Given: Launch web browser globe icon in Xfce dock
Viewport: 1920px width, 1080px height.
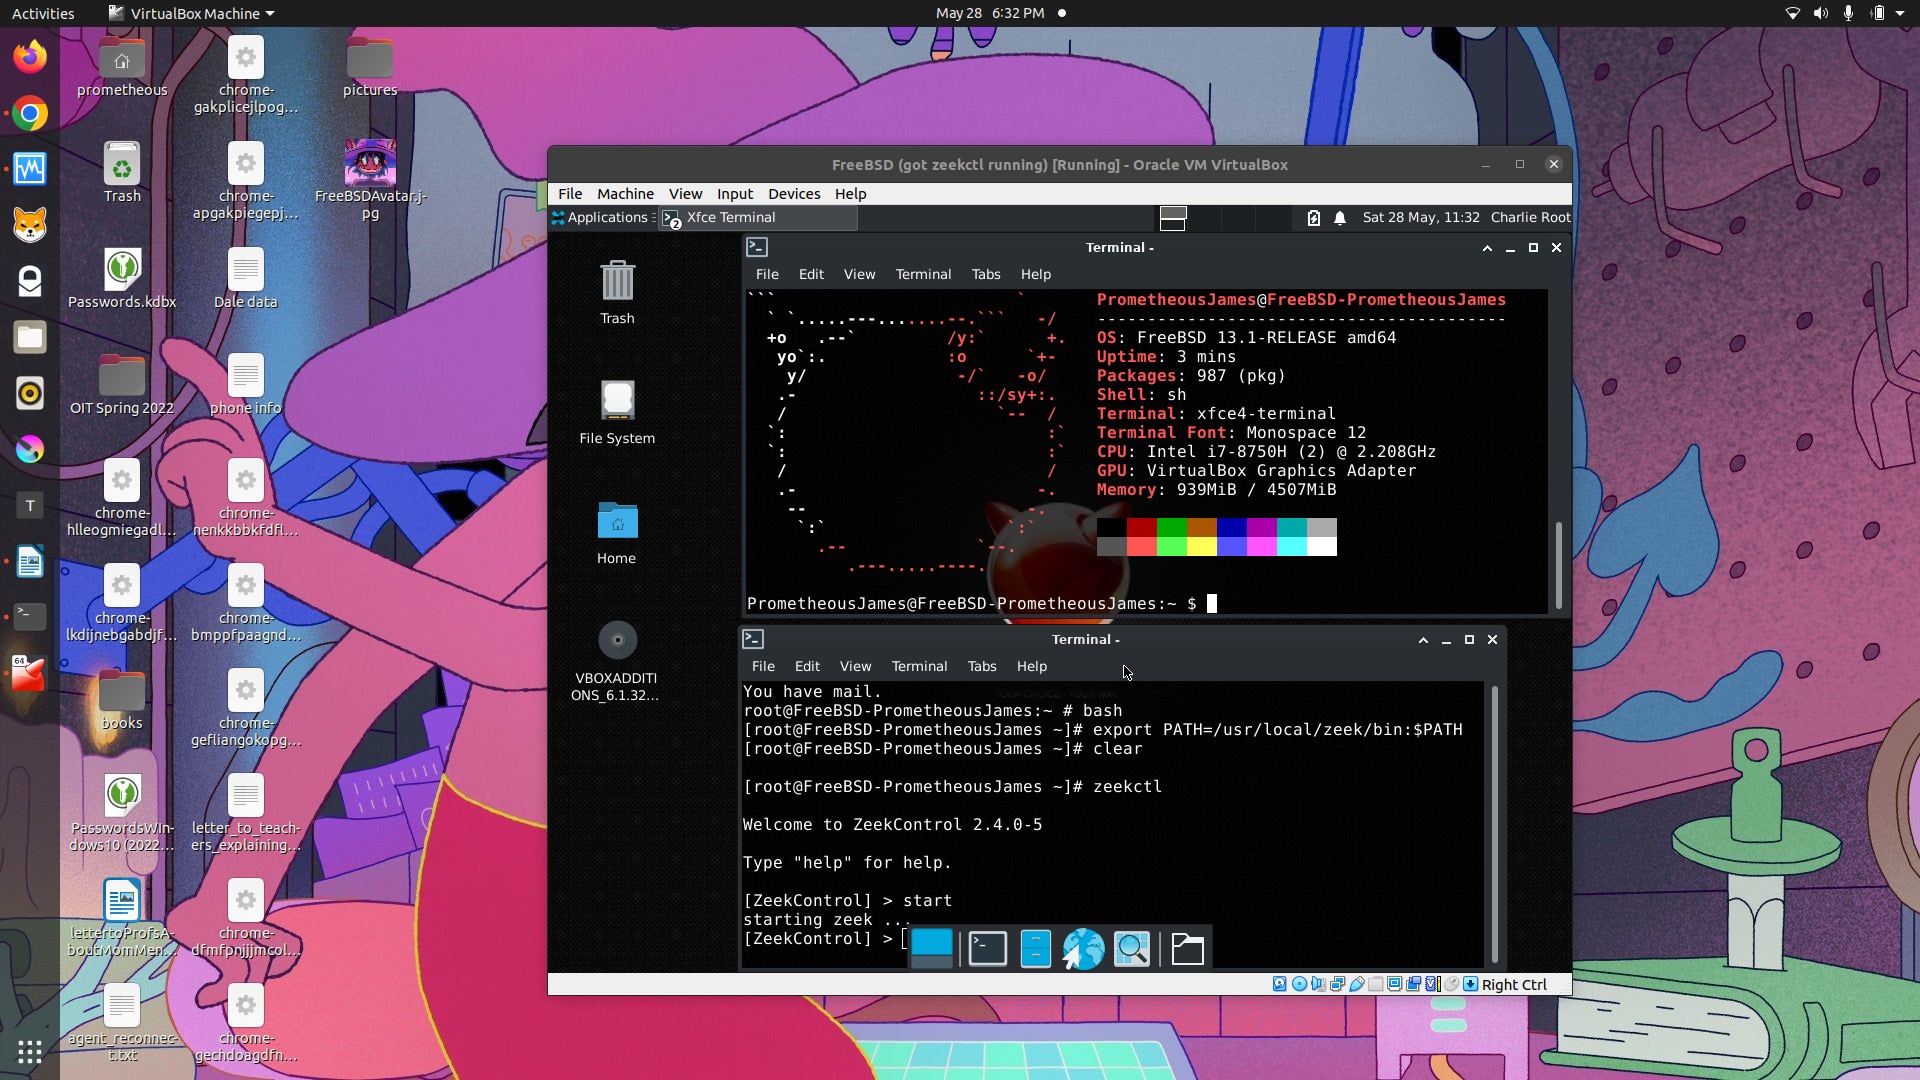Looking at the screenshot, I should coord(1084,948).
